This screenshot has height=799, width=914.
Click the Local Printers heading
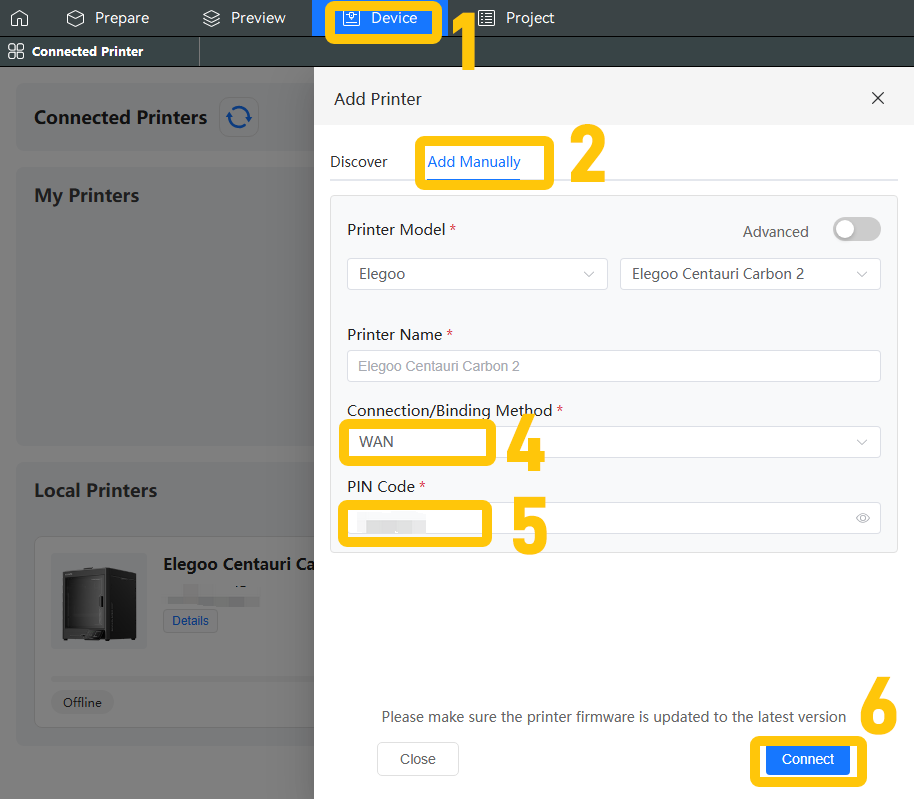tap(96, 490)
